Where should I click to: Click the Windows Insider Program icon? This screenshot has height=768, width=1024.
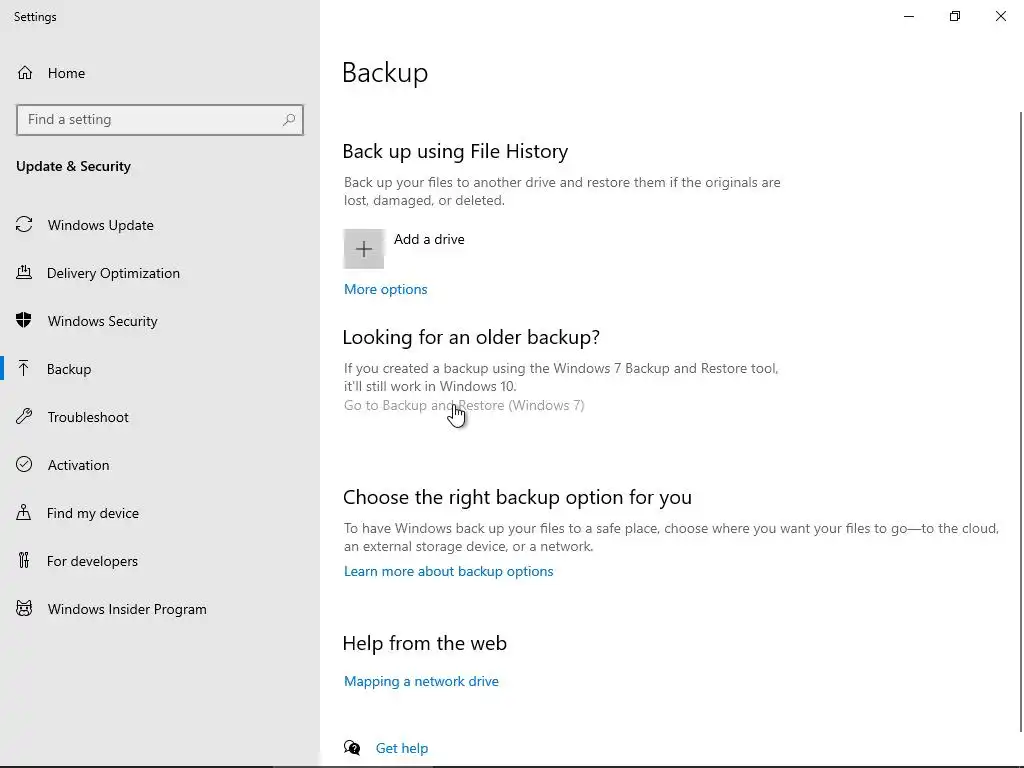coord(25,609)
